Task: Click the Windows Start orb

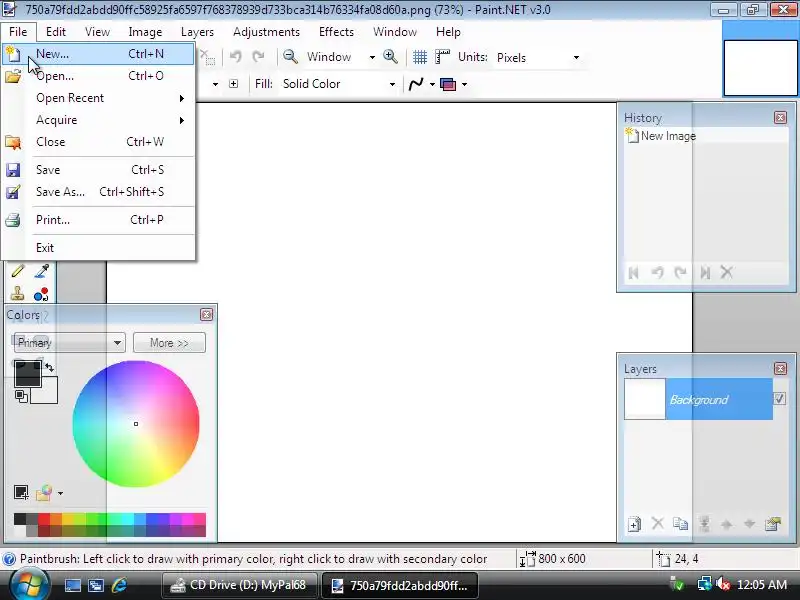Action: (x=30, y=585)
